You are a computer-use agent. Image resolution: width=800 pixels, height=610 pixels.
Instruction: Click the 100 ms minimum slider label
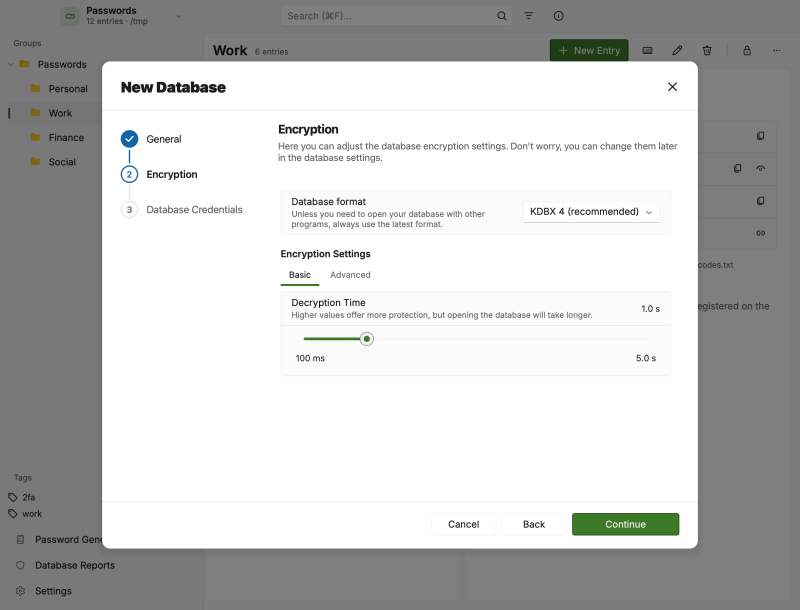(x=310, y=359)
